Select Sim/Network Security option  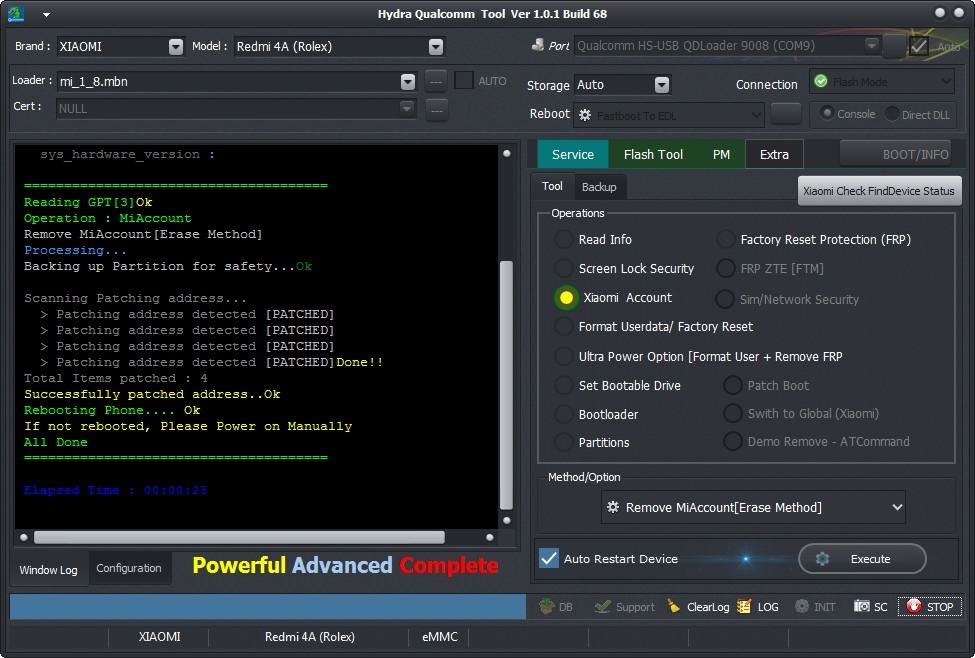[724, 299]
